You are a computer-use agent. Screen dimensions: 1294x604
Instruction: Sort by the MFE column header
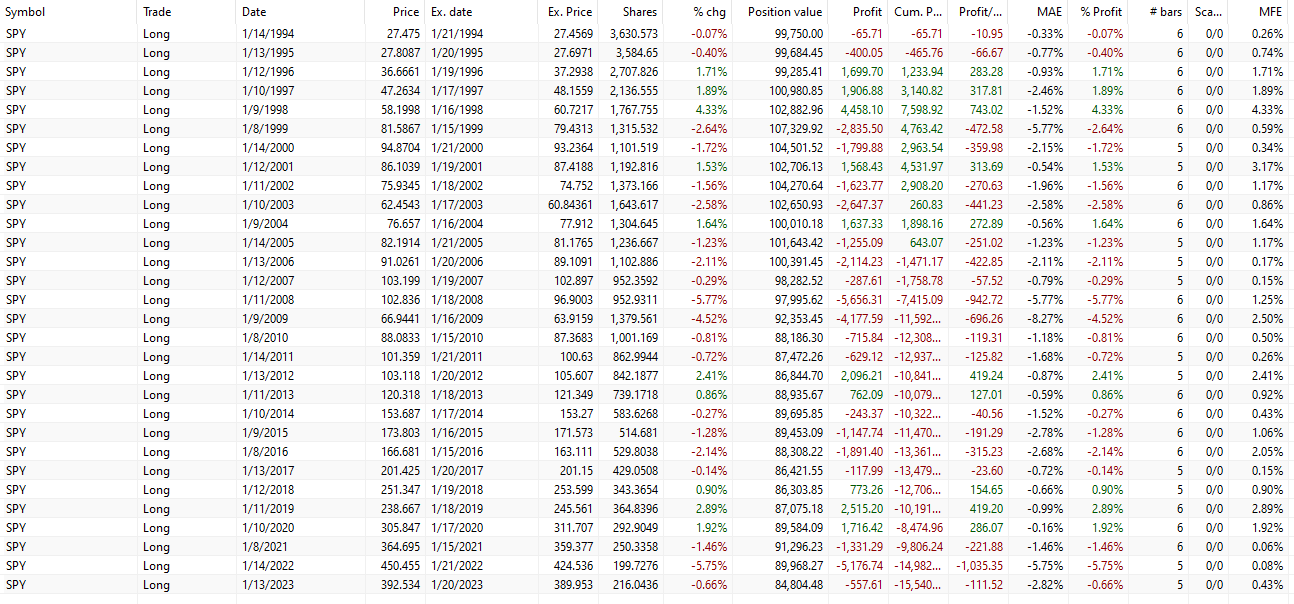(x=1270, y=12)
